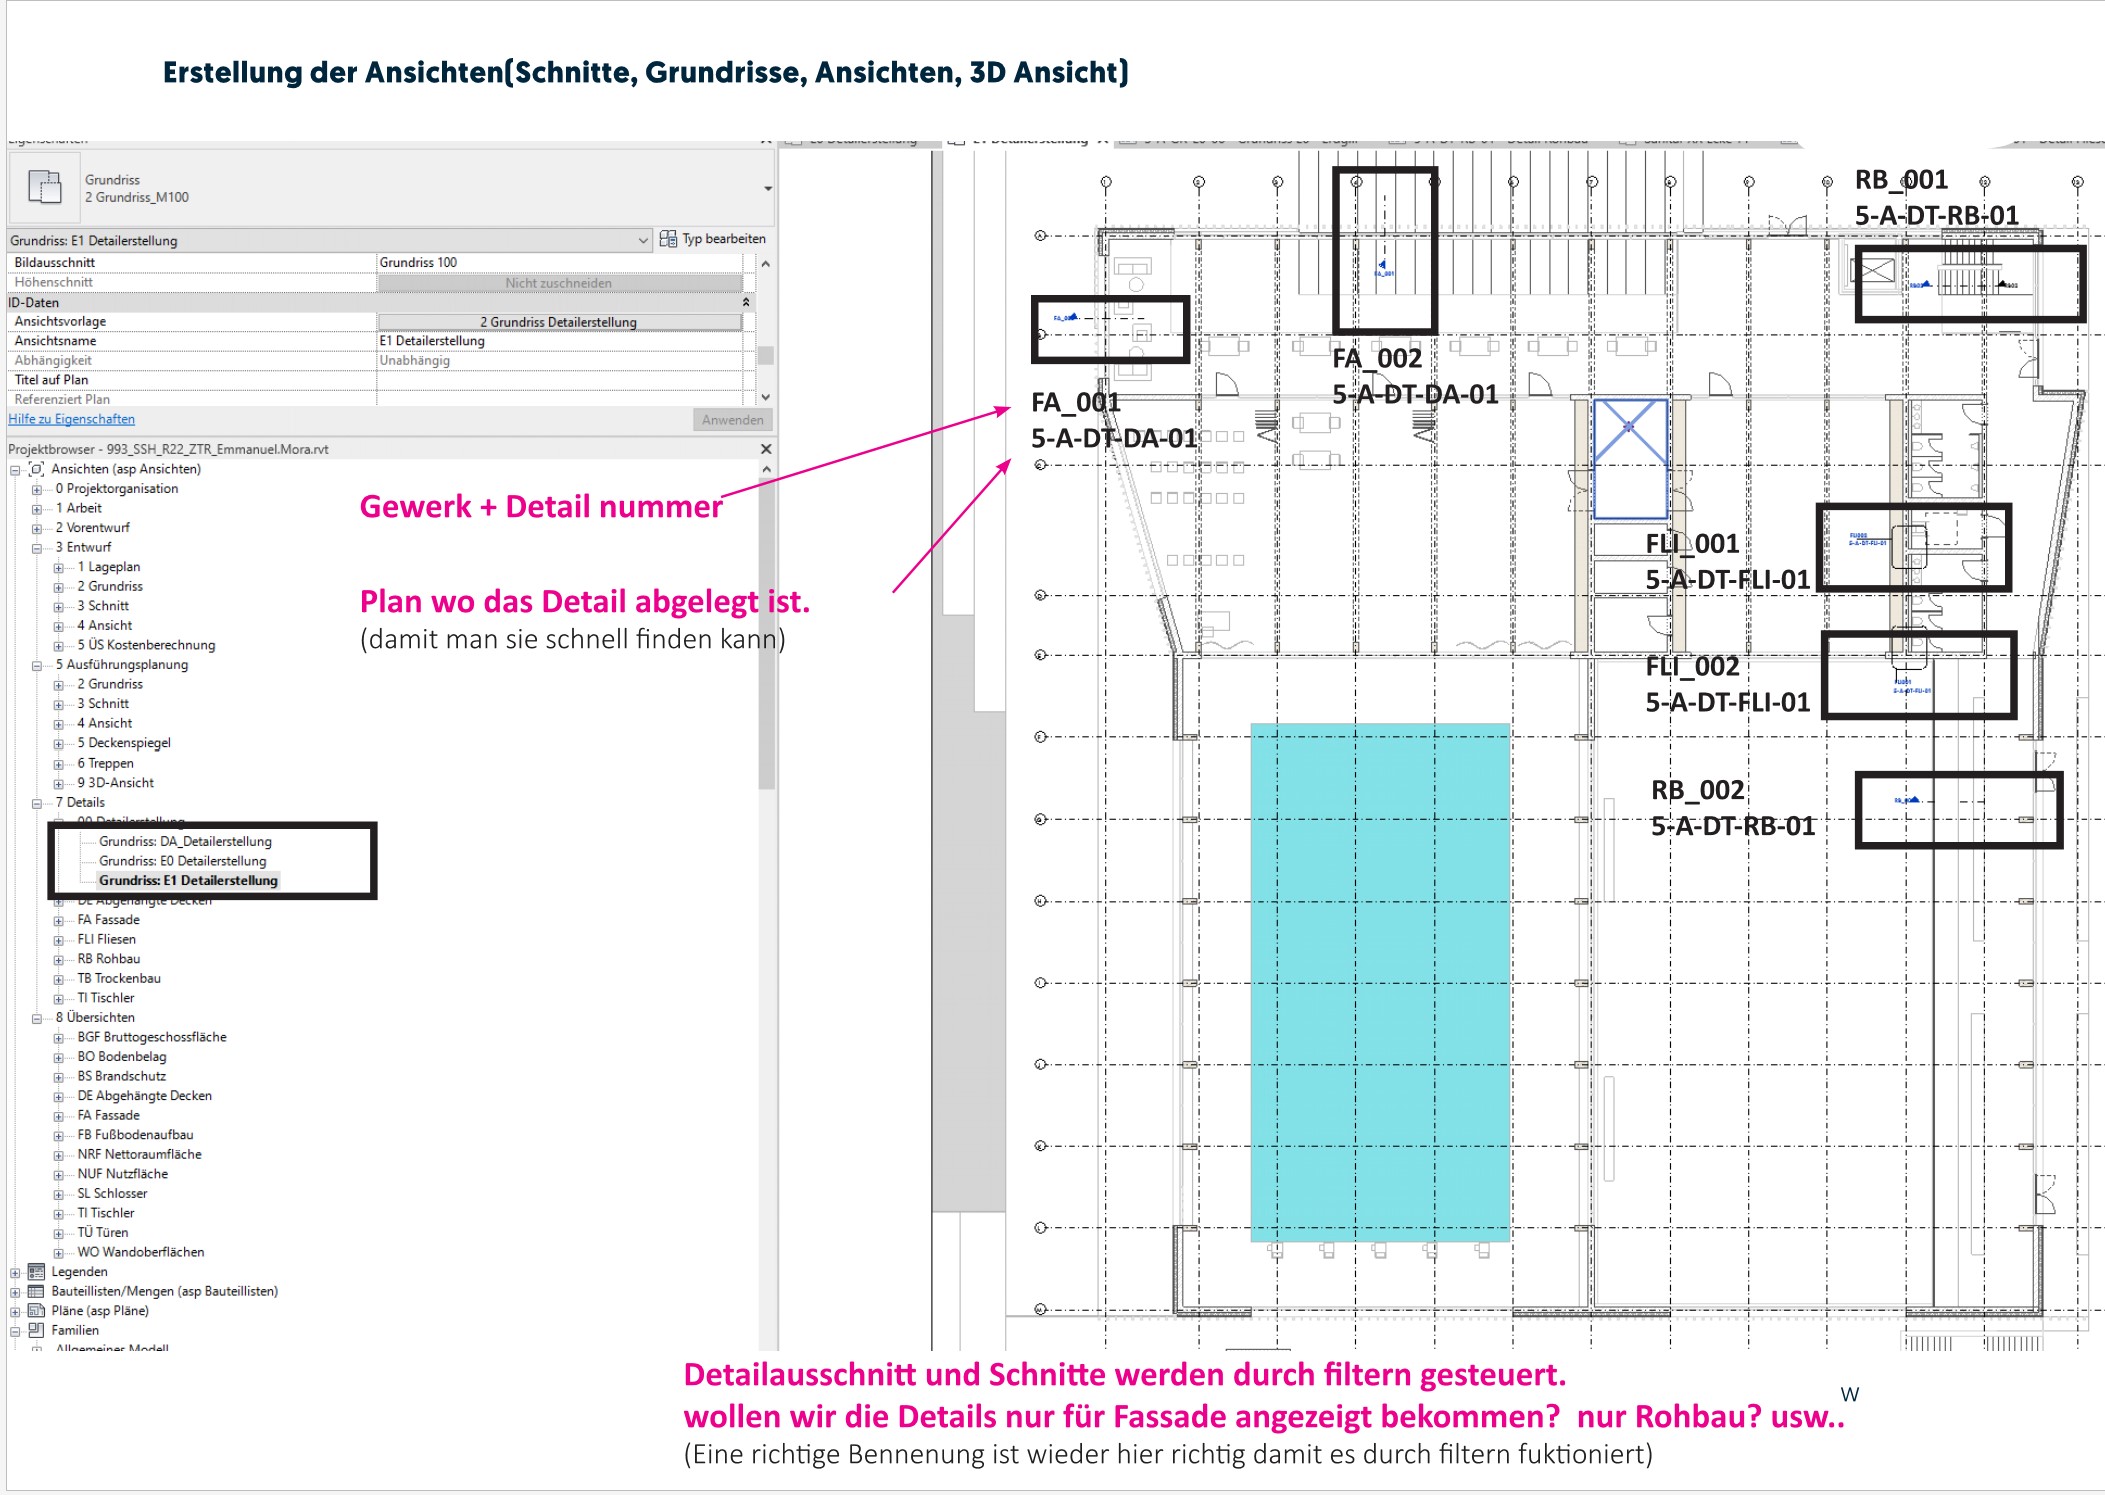Click the 'Nicht zuschneiden' Höhenschnitt button
Screen dimensions: 2105x1495
(x=559, y=283)
